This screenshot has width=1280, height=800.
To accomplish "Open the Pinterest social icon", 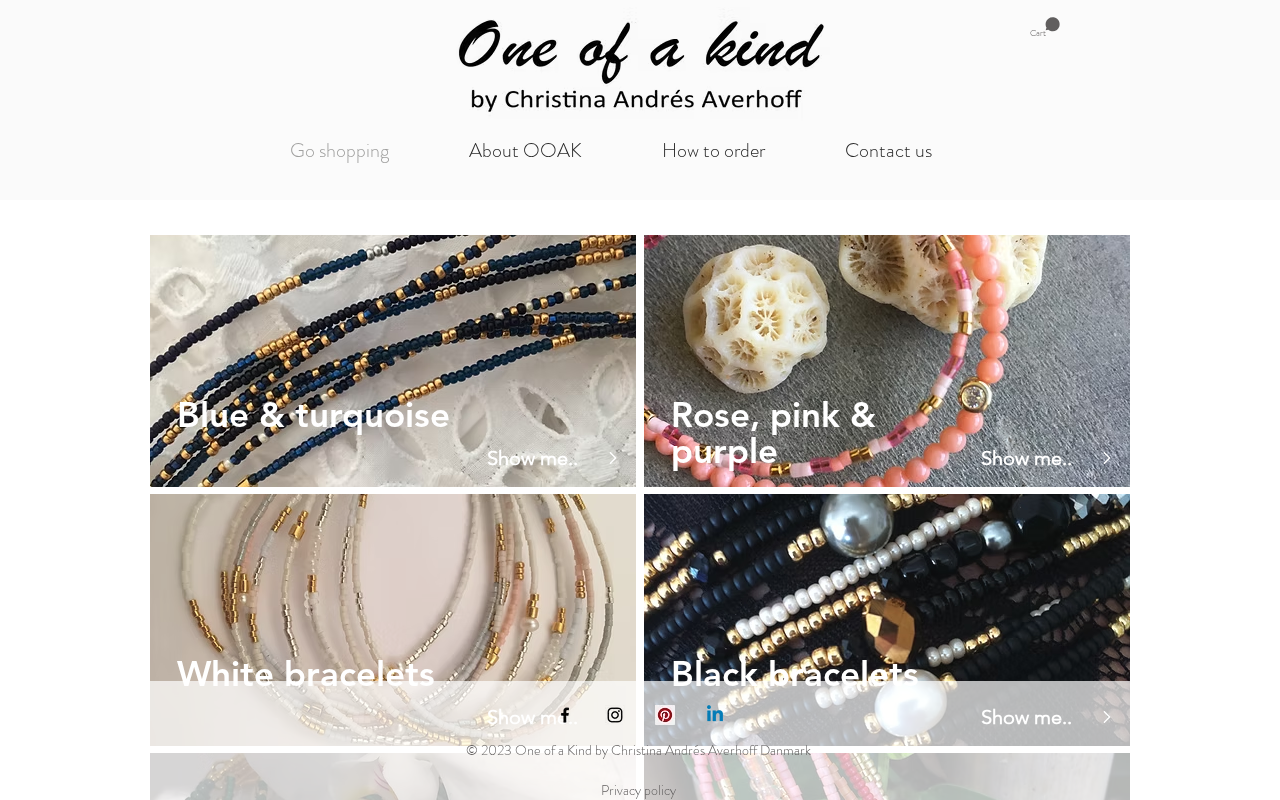I will point(665,715).
